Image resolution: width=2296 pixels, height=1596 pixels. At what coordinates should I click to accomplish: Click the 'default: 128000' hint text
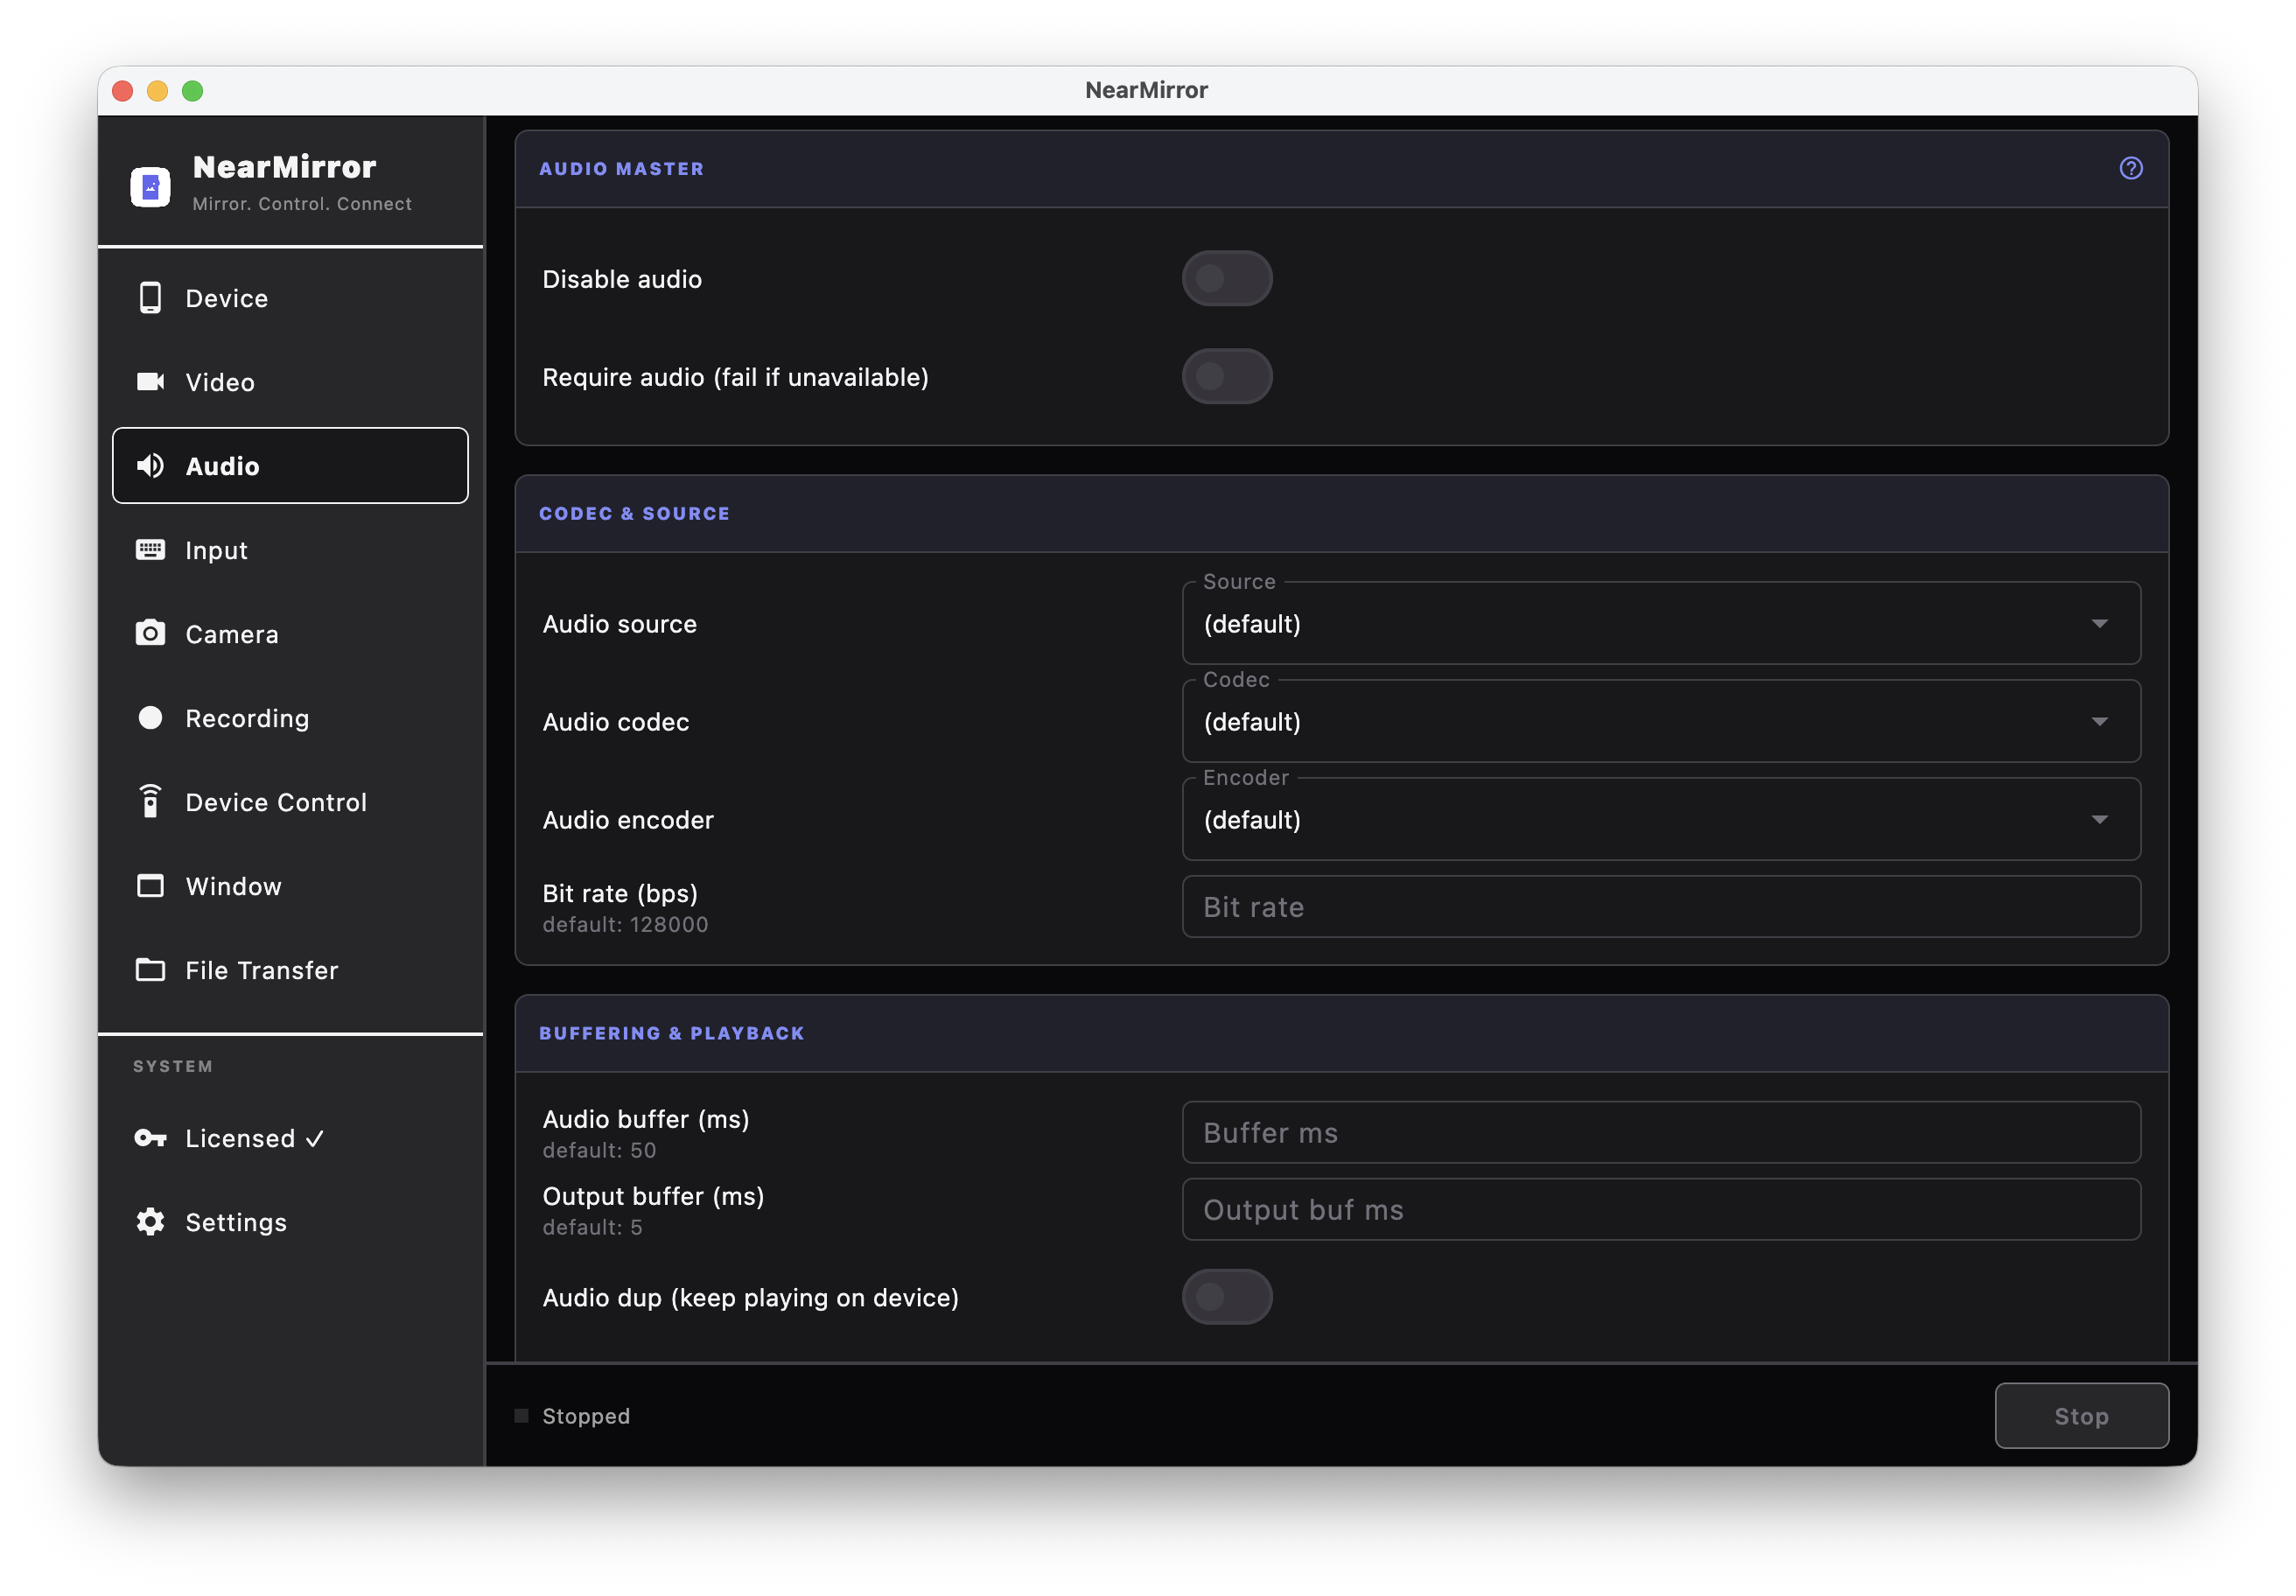tap(625, 925)
